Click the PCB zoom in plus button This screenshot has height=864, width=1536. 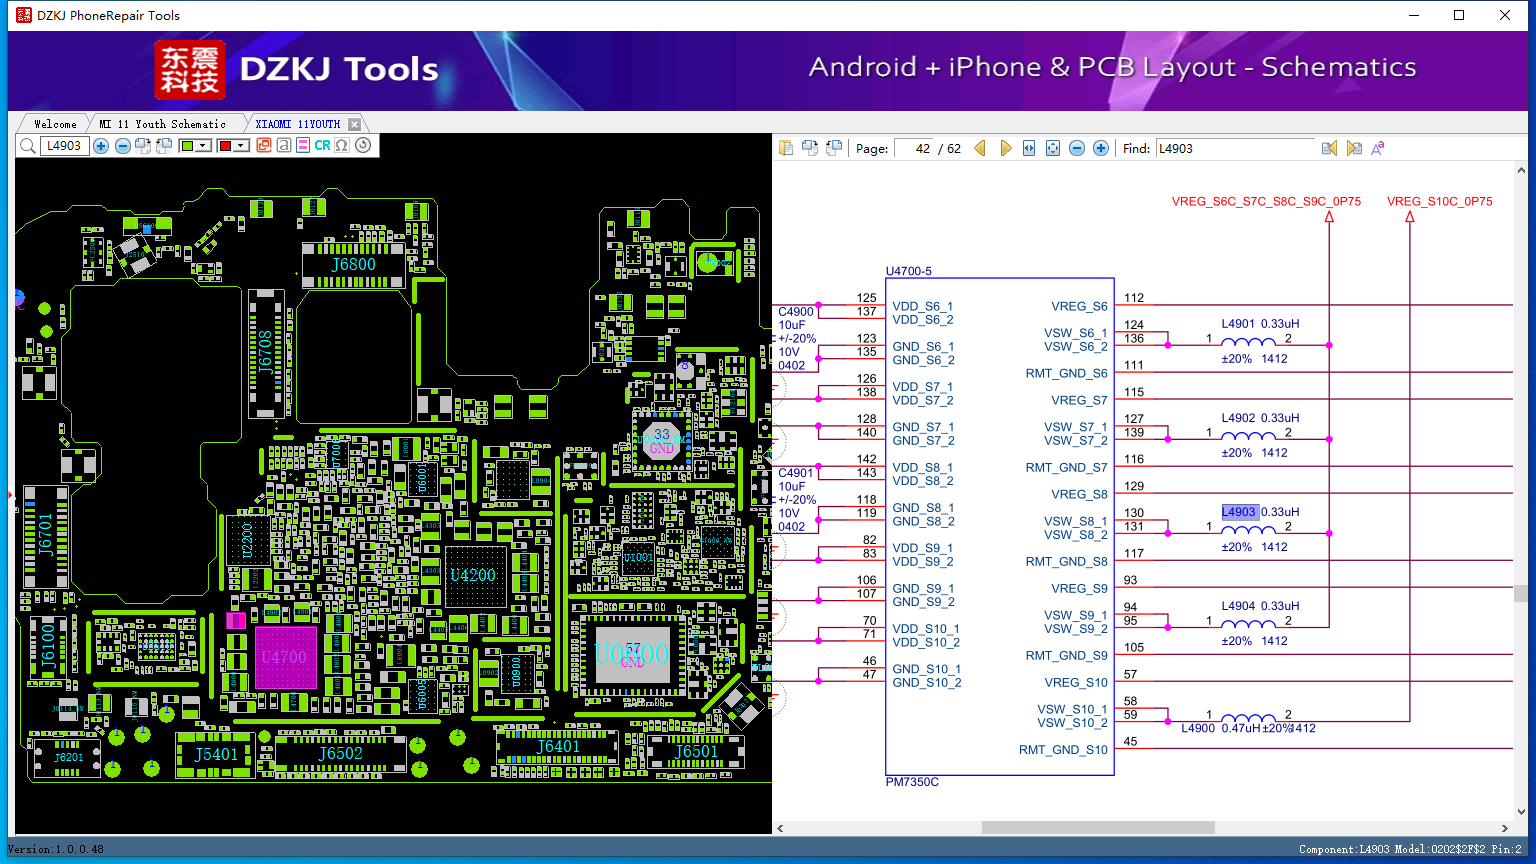pyautogui.click(x=101, y=146)
